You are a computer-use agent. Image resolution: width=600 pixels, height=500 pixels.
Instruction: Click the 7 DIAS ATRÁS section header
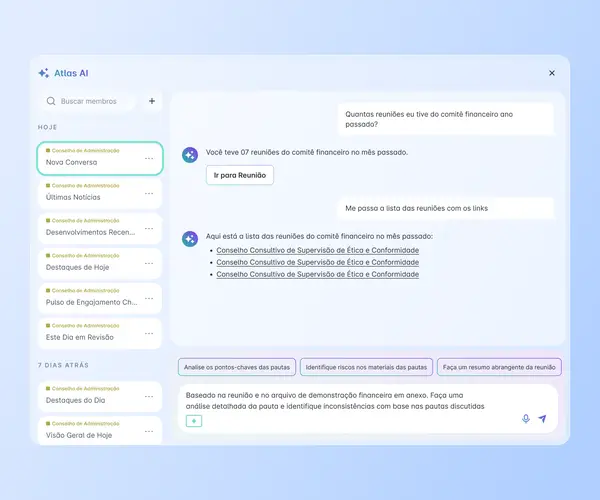[x=63, y=365]
